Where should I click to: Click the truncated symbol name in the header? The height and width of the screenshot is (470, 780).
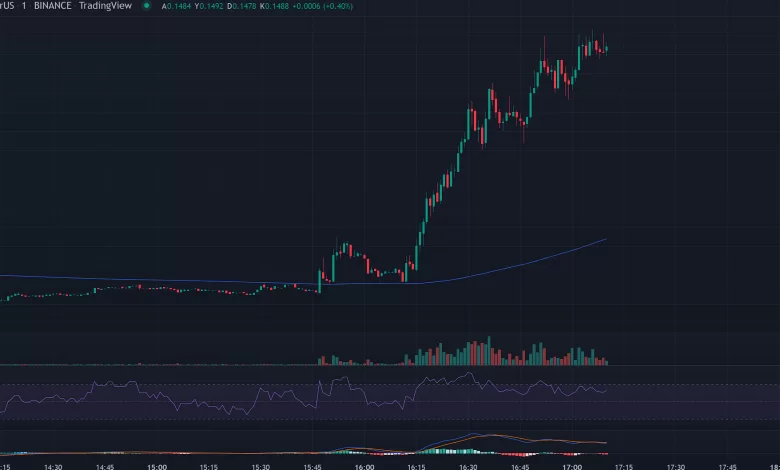(7, 6)
